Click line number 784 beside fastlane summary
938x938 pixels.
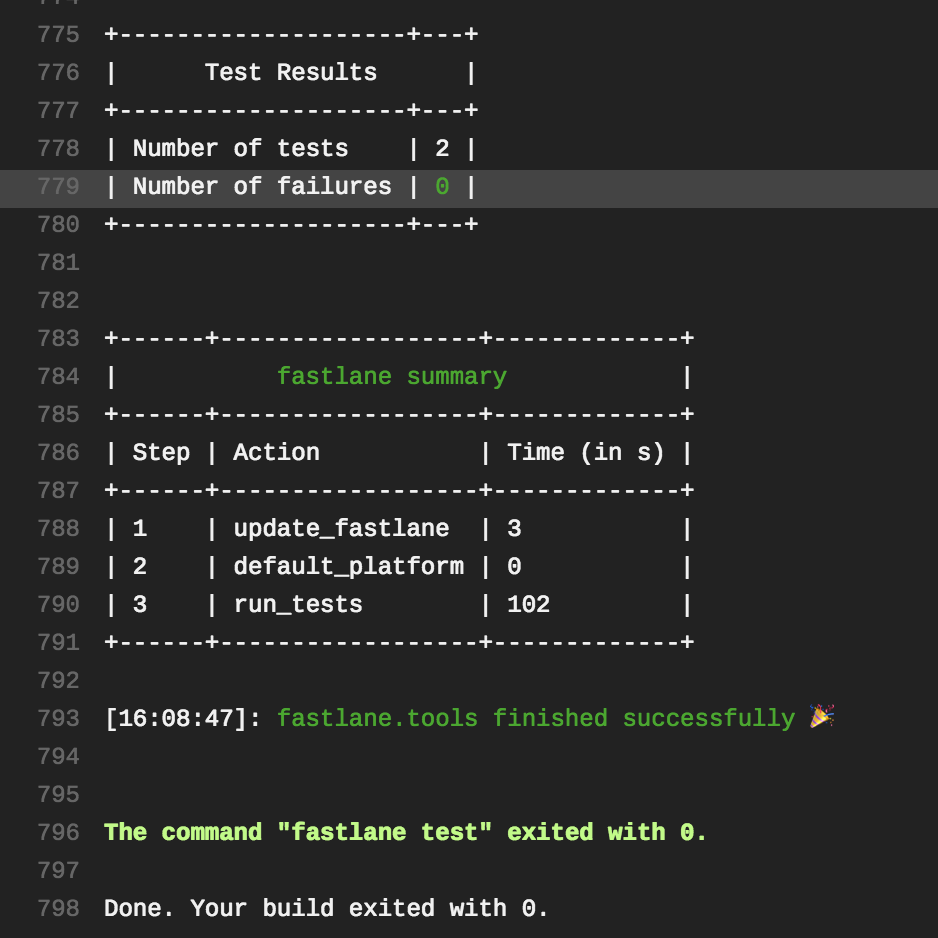tap(58, 377)
